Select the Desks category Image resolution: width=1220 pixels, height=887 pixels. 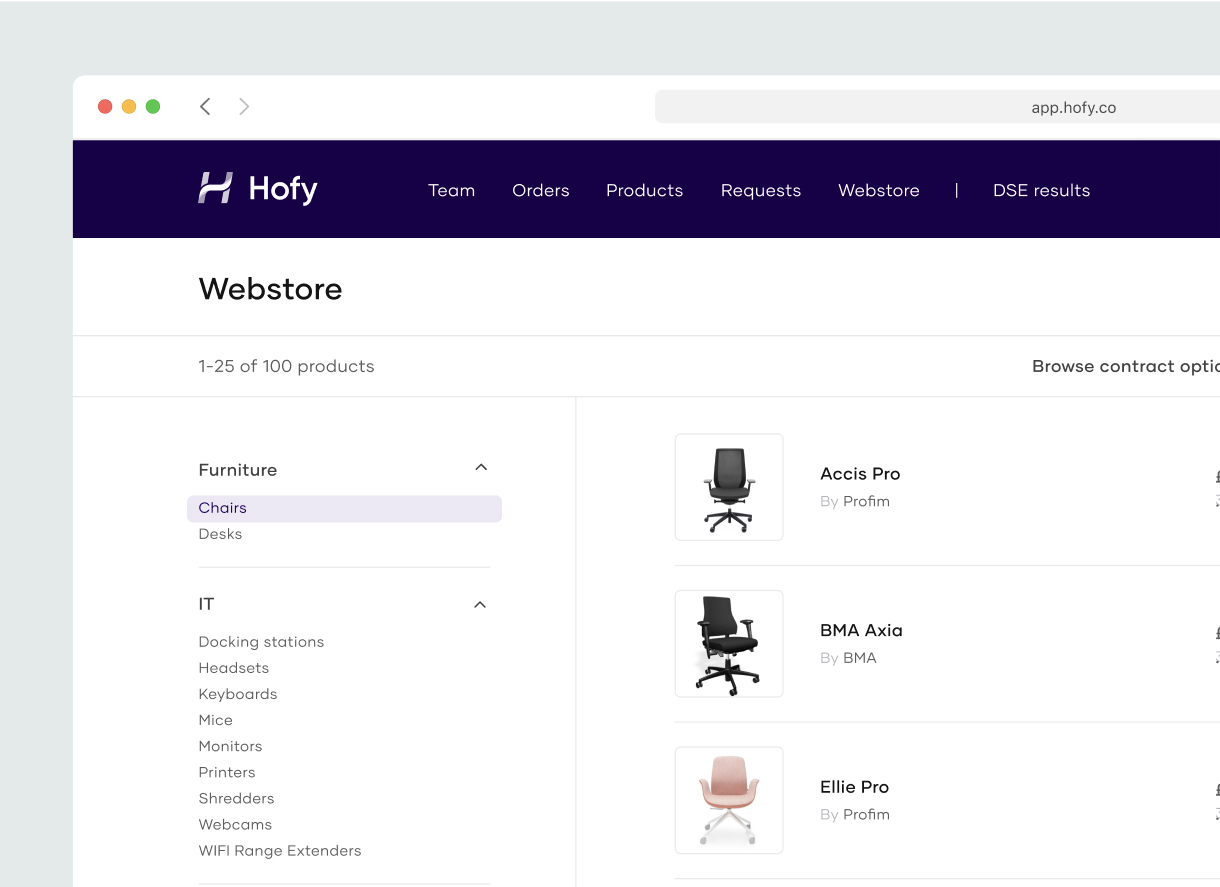click(x=220, y=534)
